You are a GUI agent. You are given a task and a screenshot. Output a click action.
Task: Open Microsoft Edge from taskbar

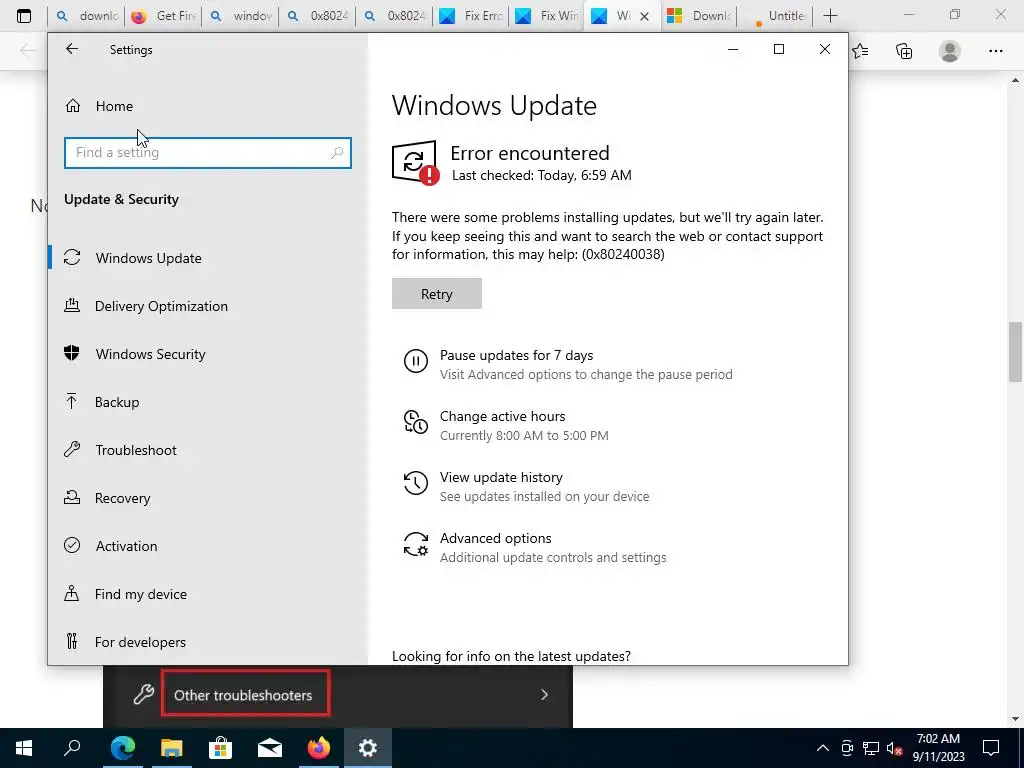[x=122, y=748]
